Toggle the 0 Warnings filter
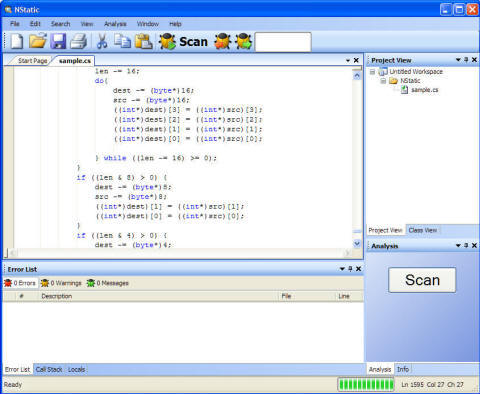480x394 pixels. coord(61,283)
